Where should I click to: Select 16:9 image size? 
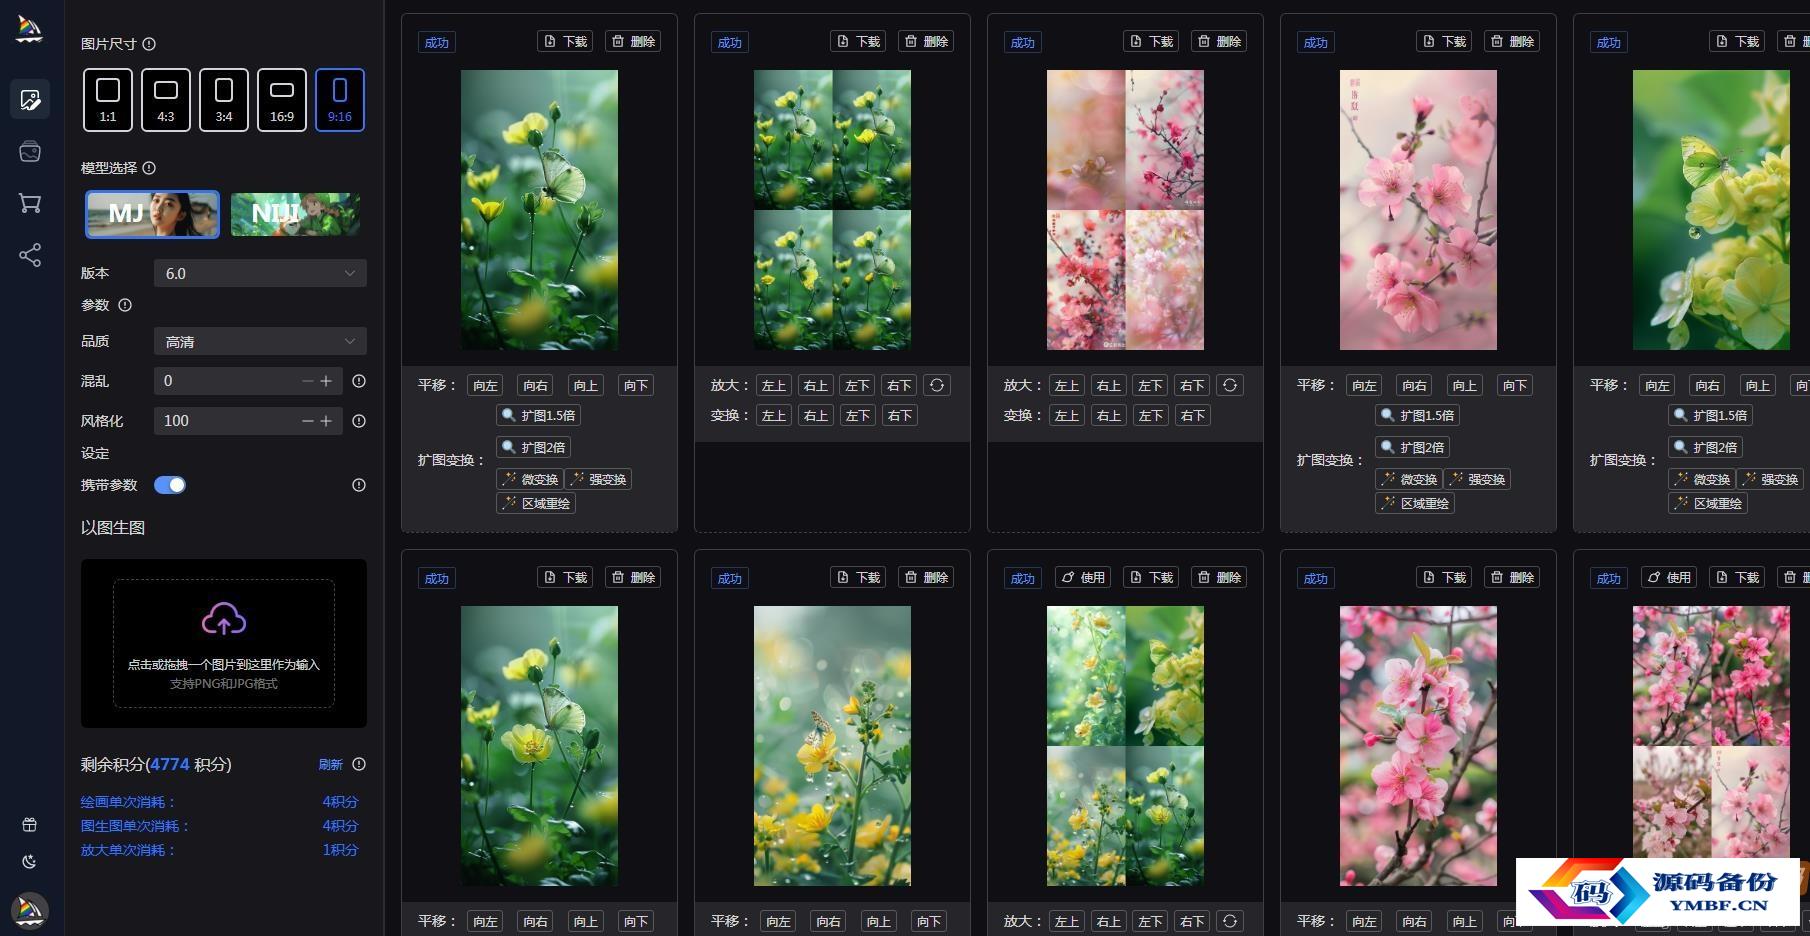coord(282,100)
